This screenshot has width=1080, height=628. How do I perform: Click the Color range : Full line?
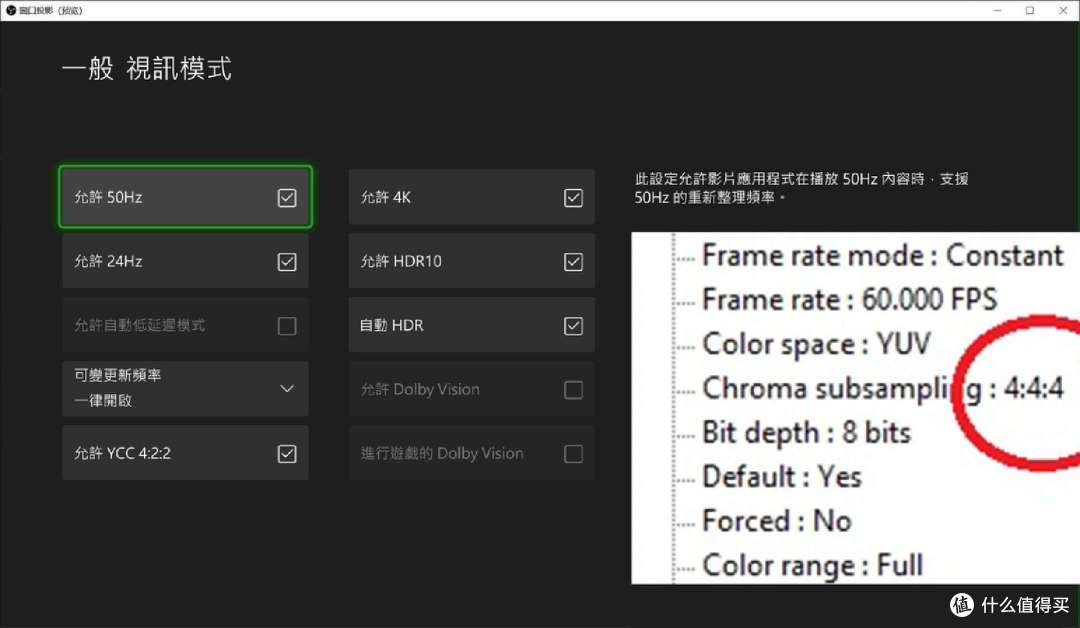(812, 565)
